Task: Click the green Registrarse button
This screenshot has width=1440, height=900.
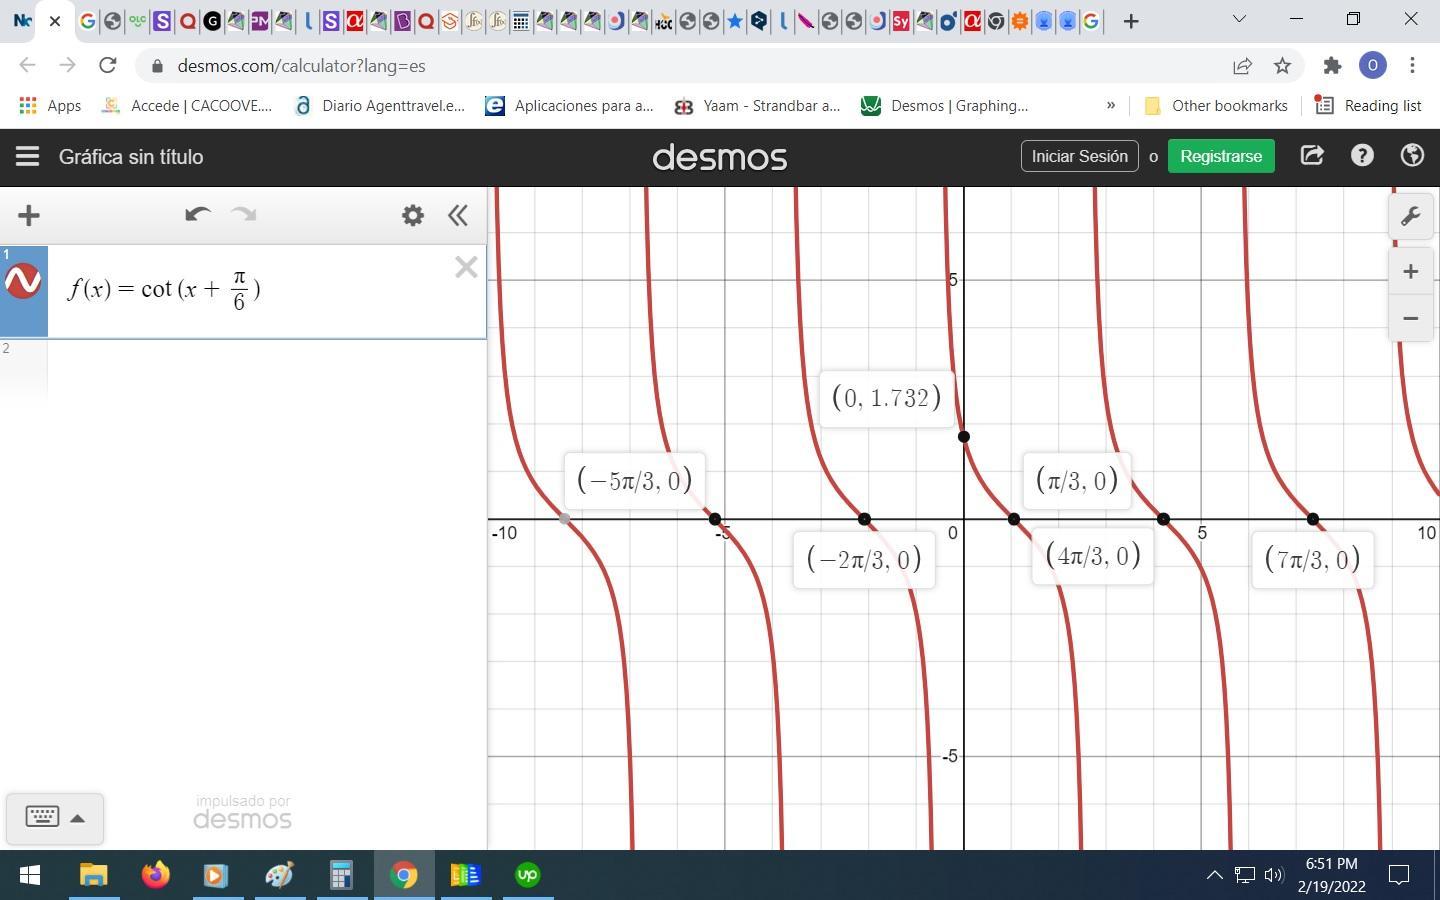Action: [1220, 156]
